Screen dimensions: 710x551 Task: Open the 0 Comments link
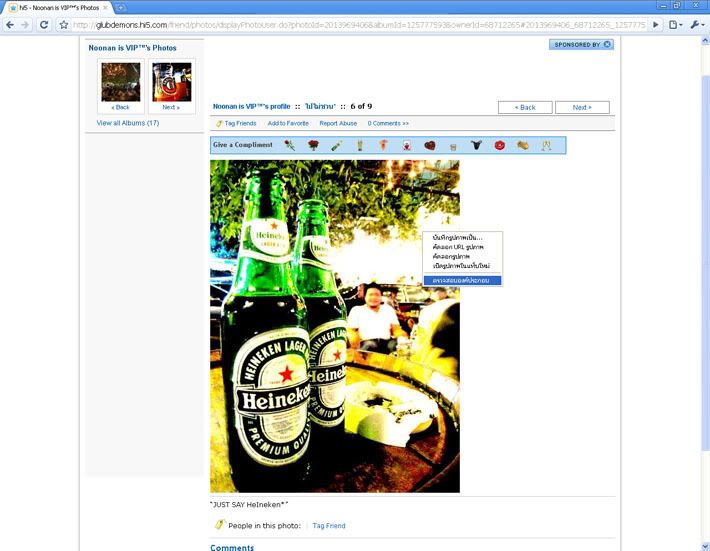388,123
